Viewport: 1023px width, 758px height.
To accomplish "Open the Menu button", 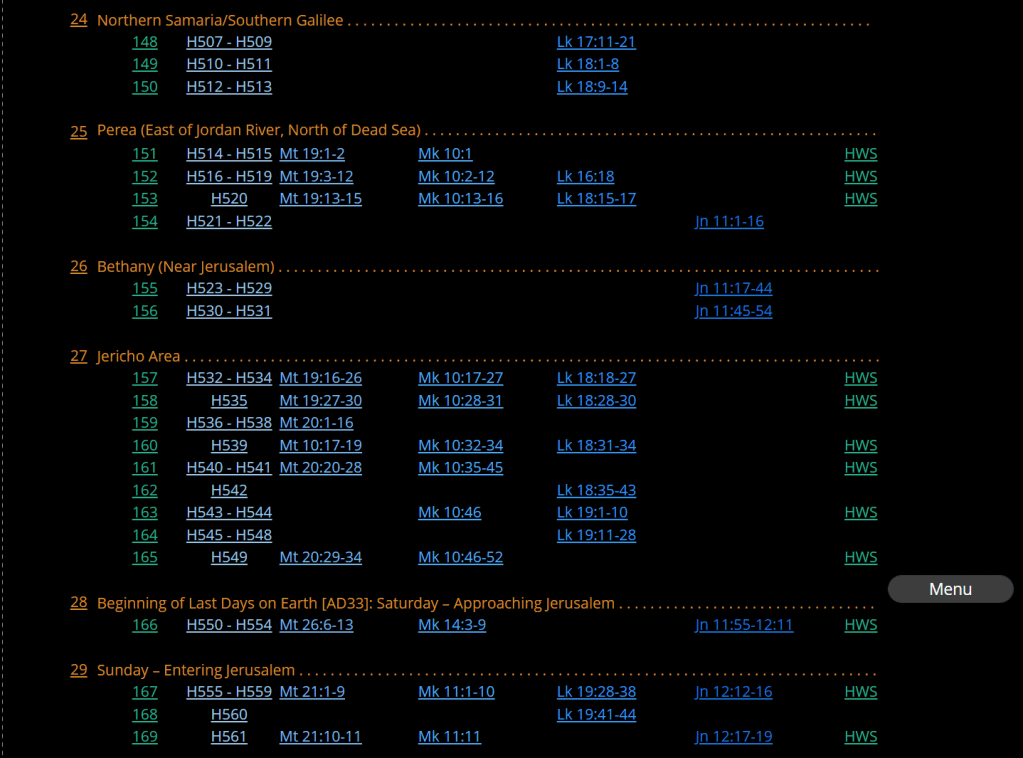I will coord(950,589).
